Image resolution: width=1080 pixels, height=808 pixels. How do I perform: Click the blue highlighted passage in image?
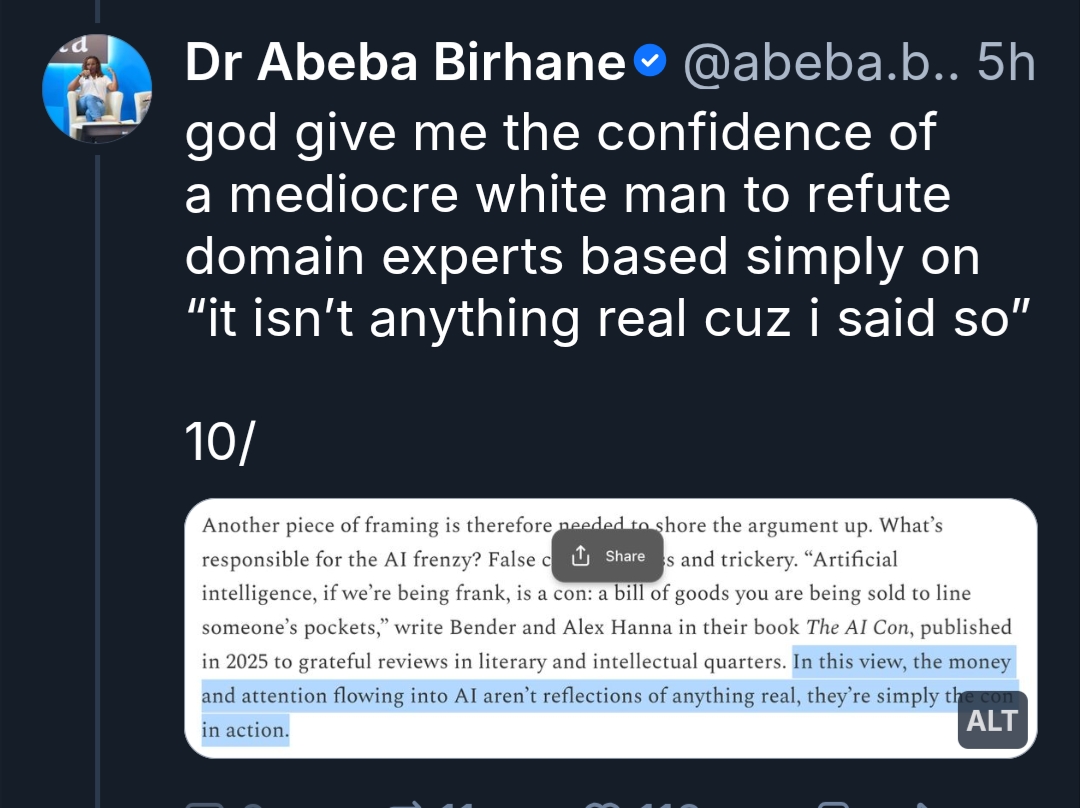(600, 695)
